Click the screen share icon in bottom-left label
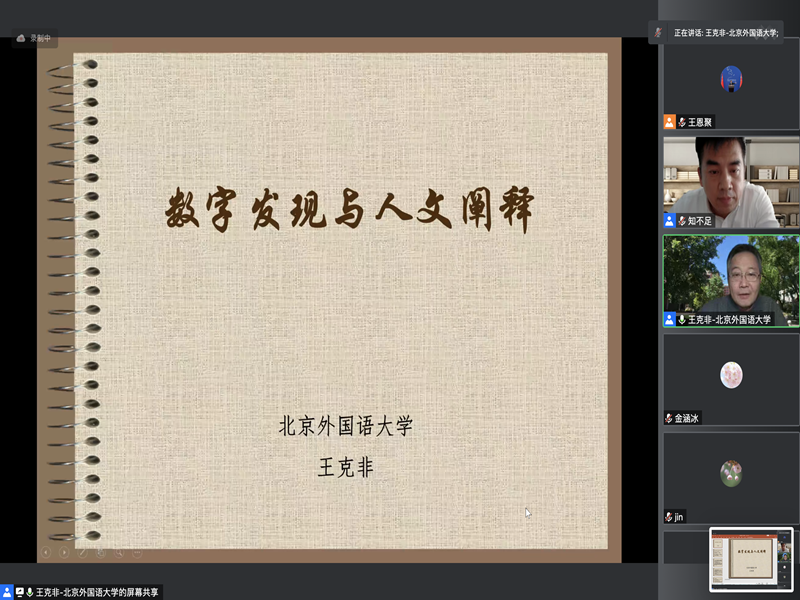 tap(18, 592)
